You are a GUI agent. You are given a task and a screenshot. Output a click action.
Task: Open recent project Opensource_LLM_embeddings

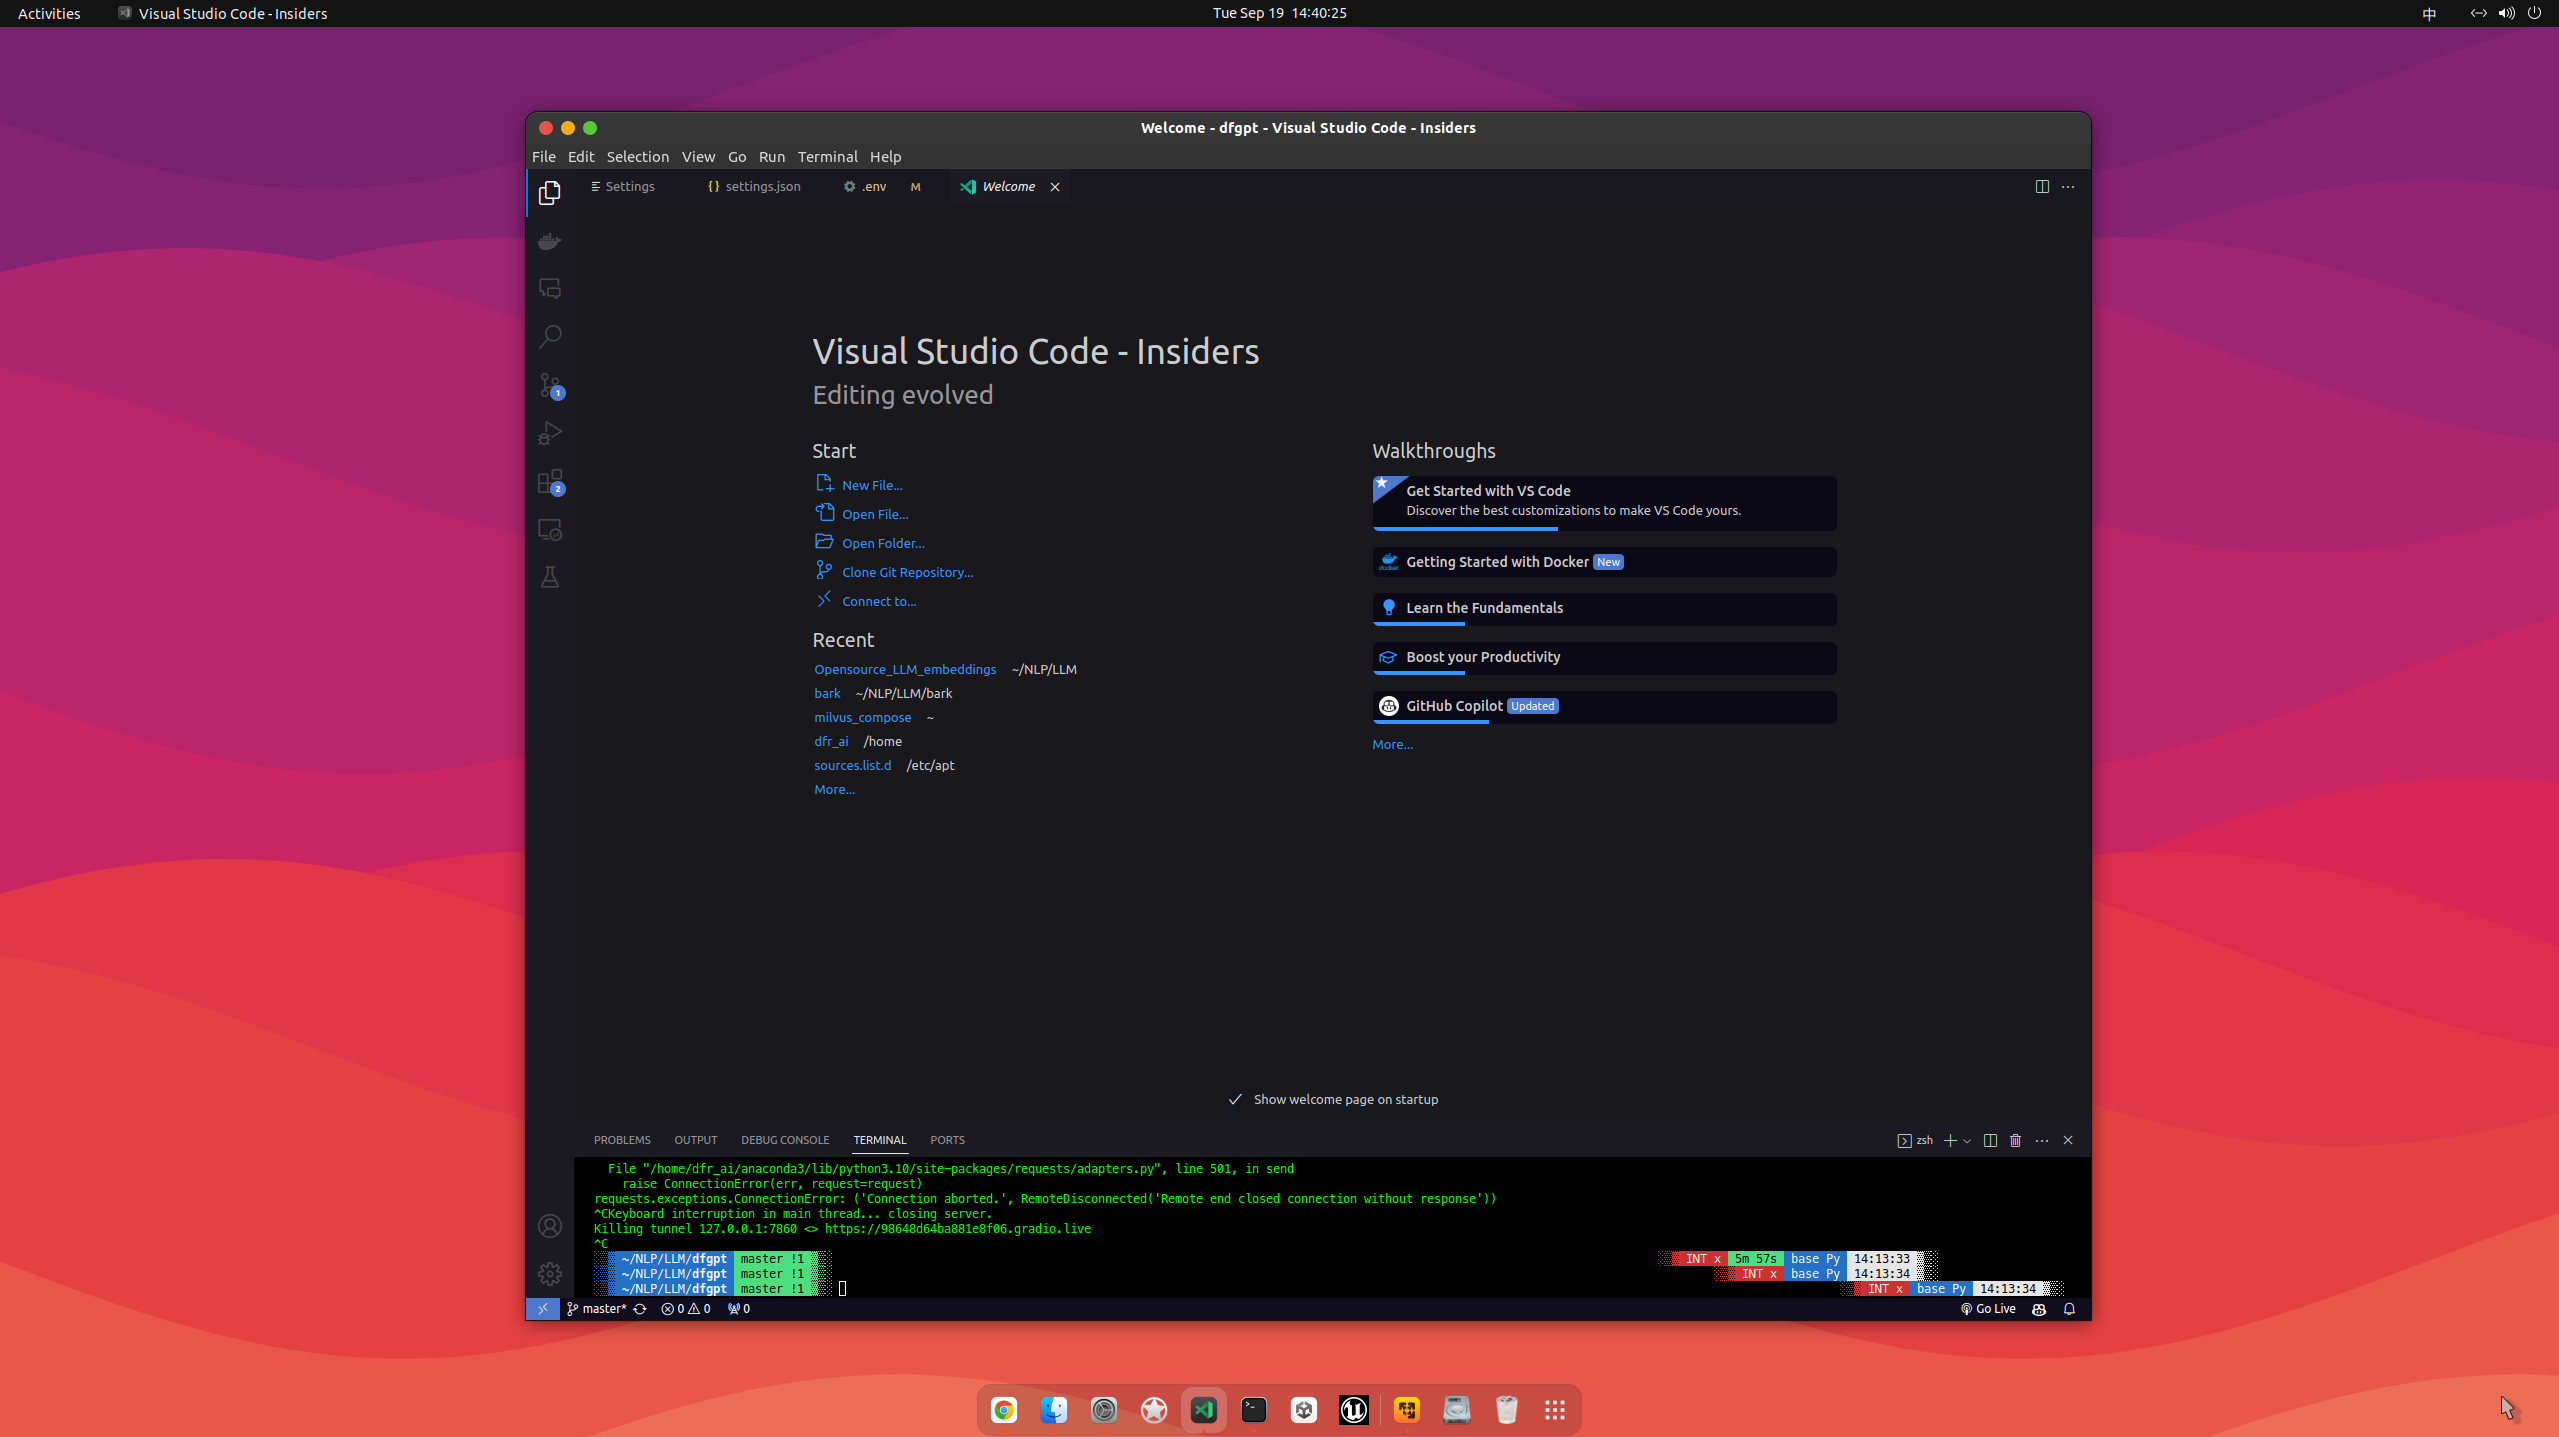pos(904,669)
